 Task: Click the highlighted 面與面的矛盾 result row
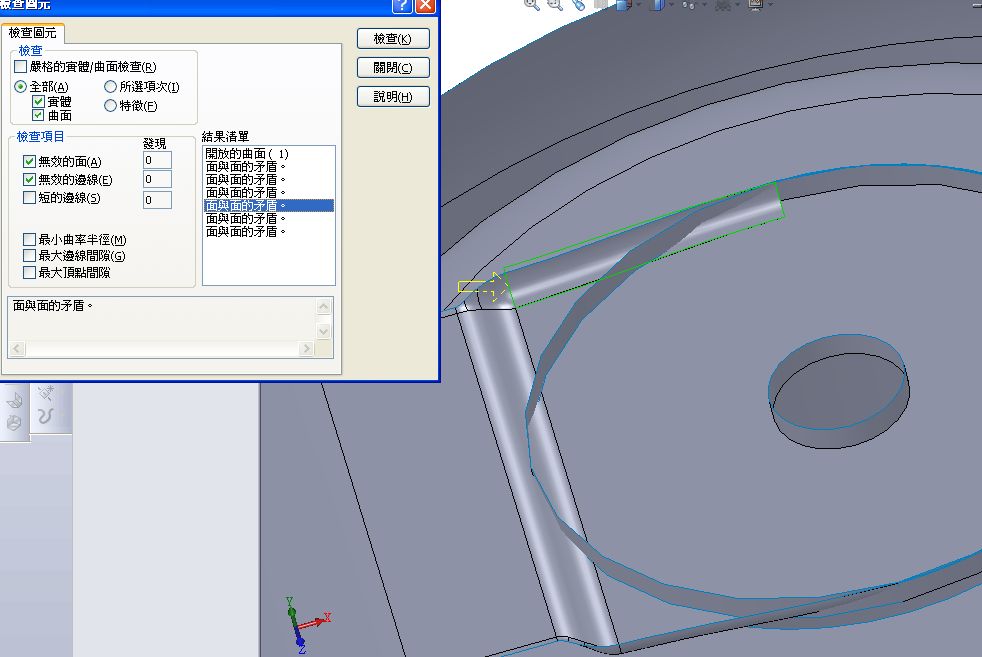click(269, 205)
